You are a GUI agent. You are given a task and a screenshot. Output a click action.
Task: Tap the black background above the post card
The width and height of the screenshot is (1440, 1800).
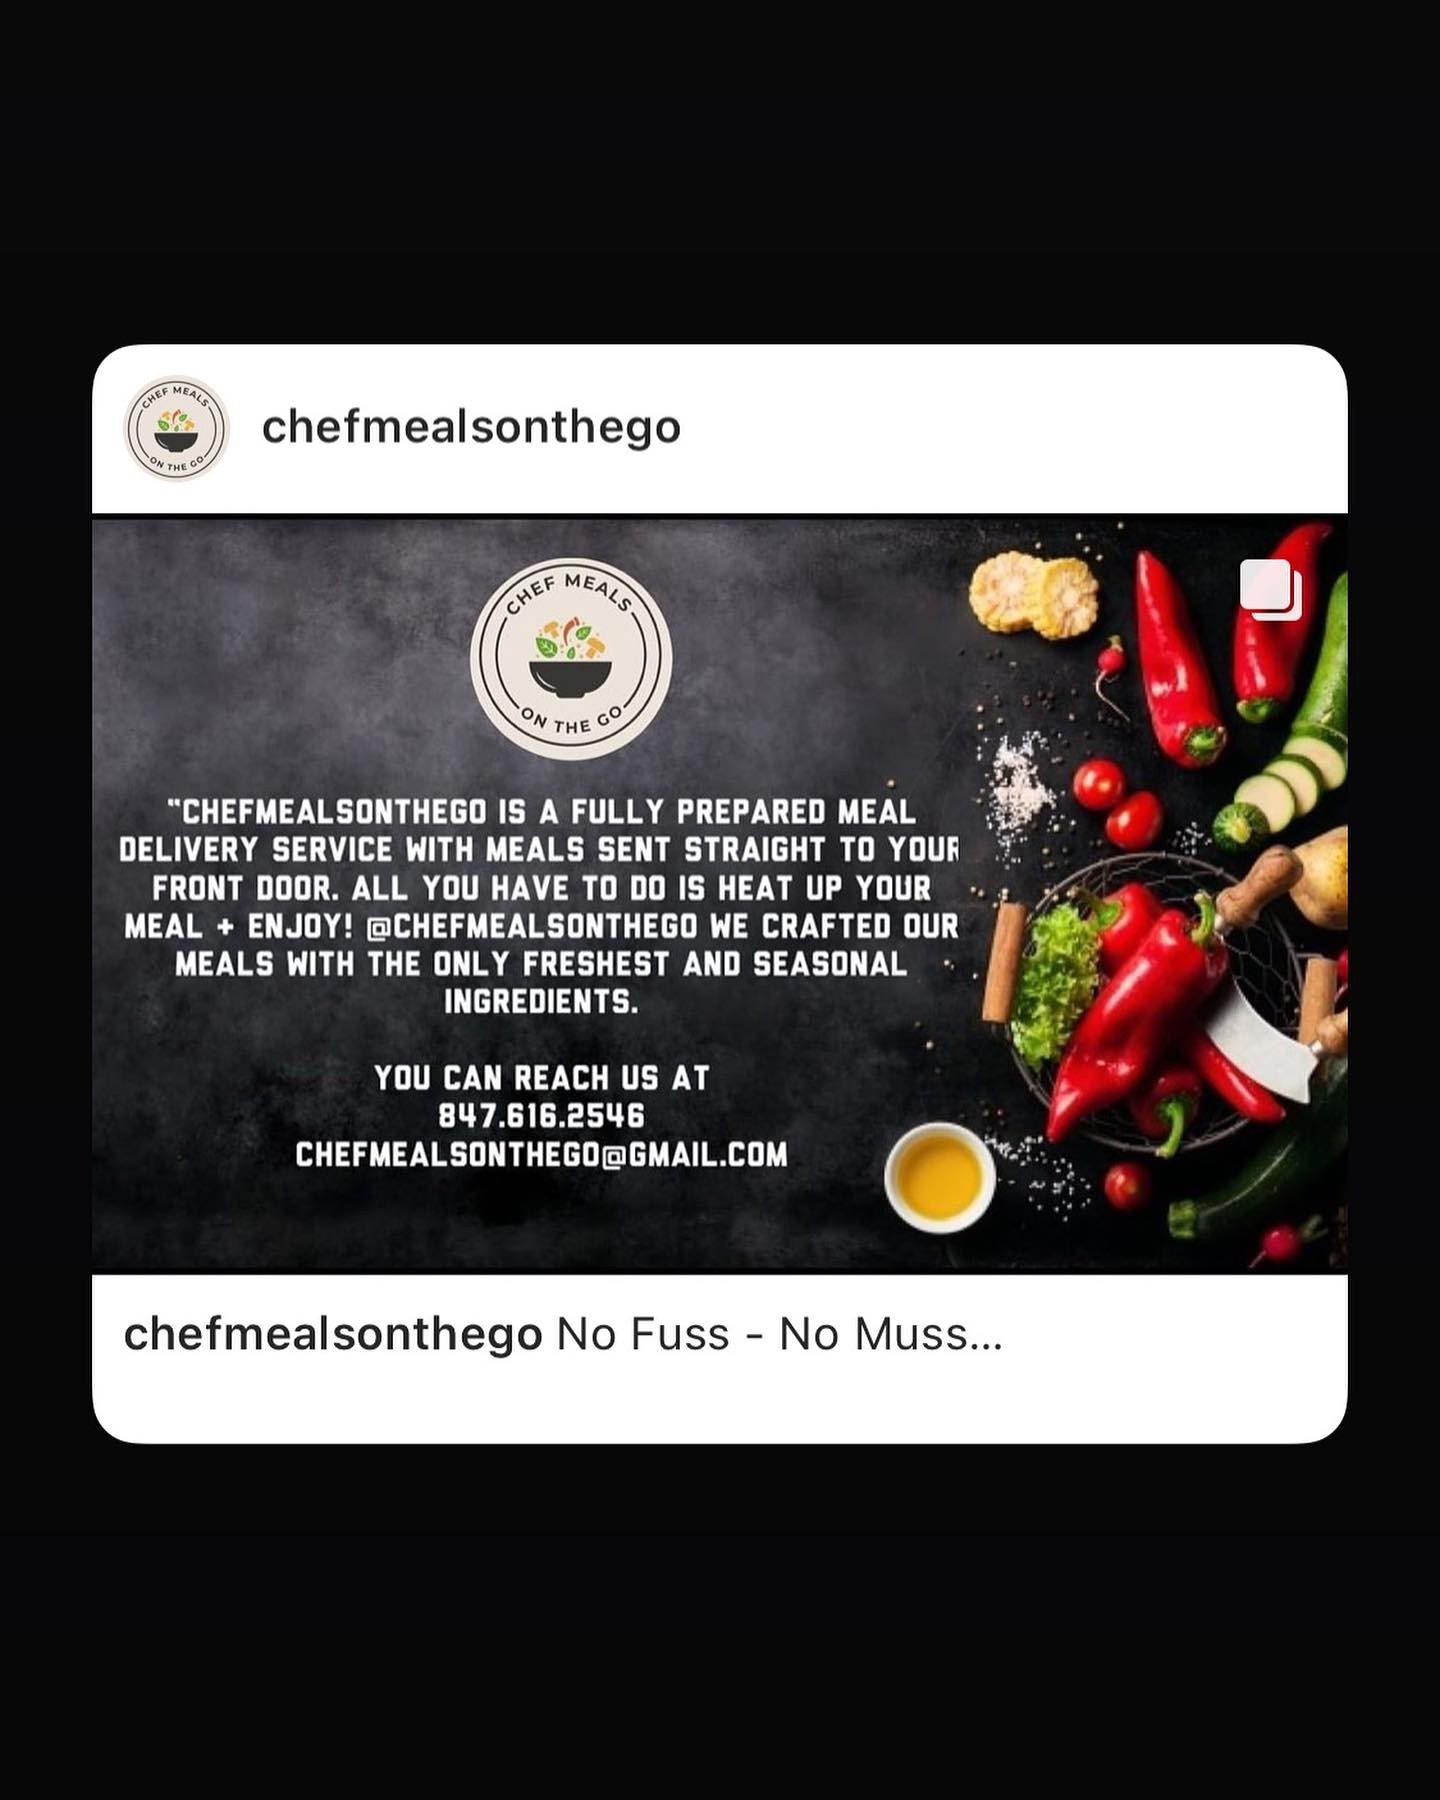coord(720,170)
